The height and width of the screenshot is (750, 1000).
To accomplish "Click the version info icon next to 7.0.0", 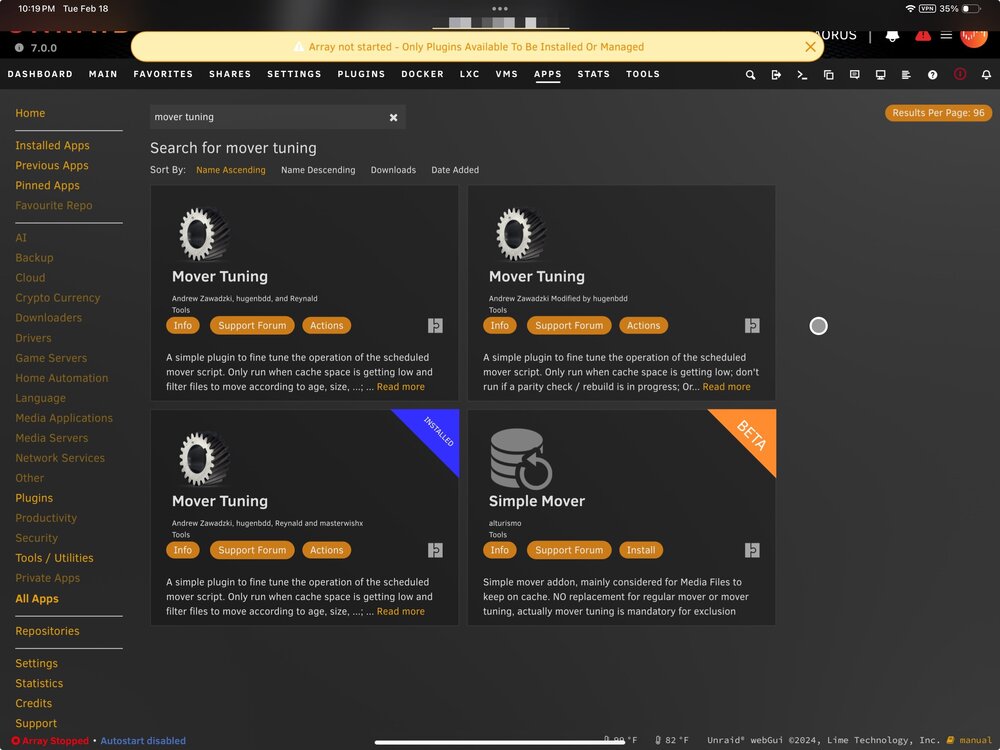I will click(19, 48).
